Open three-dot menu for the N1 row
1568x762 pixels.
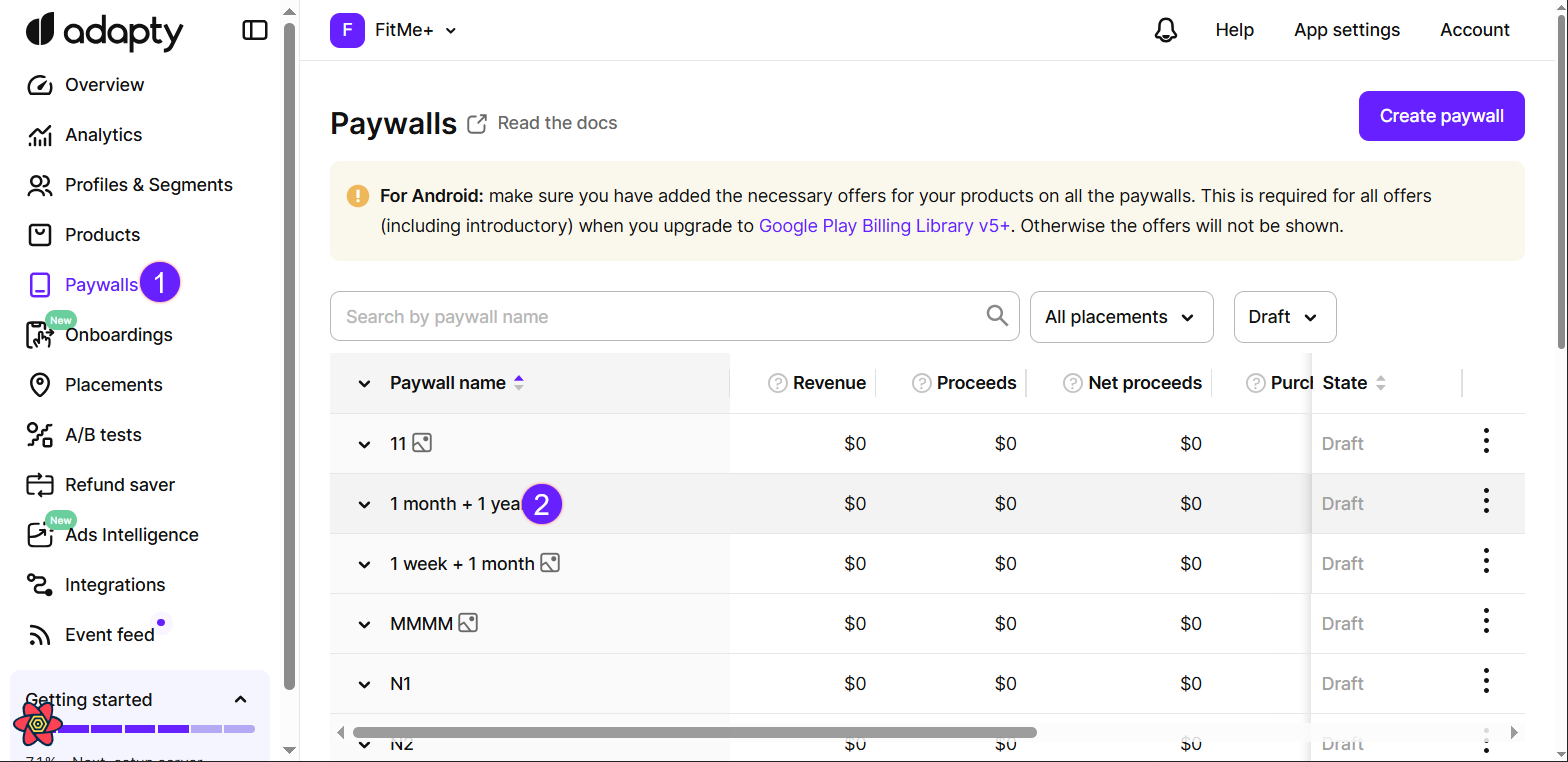(x=1486, y=682)
